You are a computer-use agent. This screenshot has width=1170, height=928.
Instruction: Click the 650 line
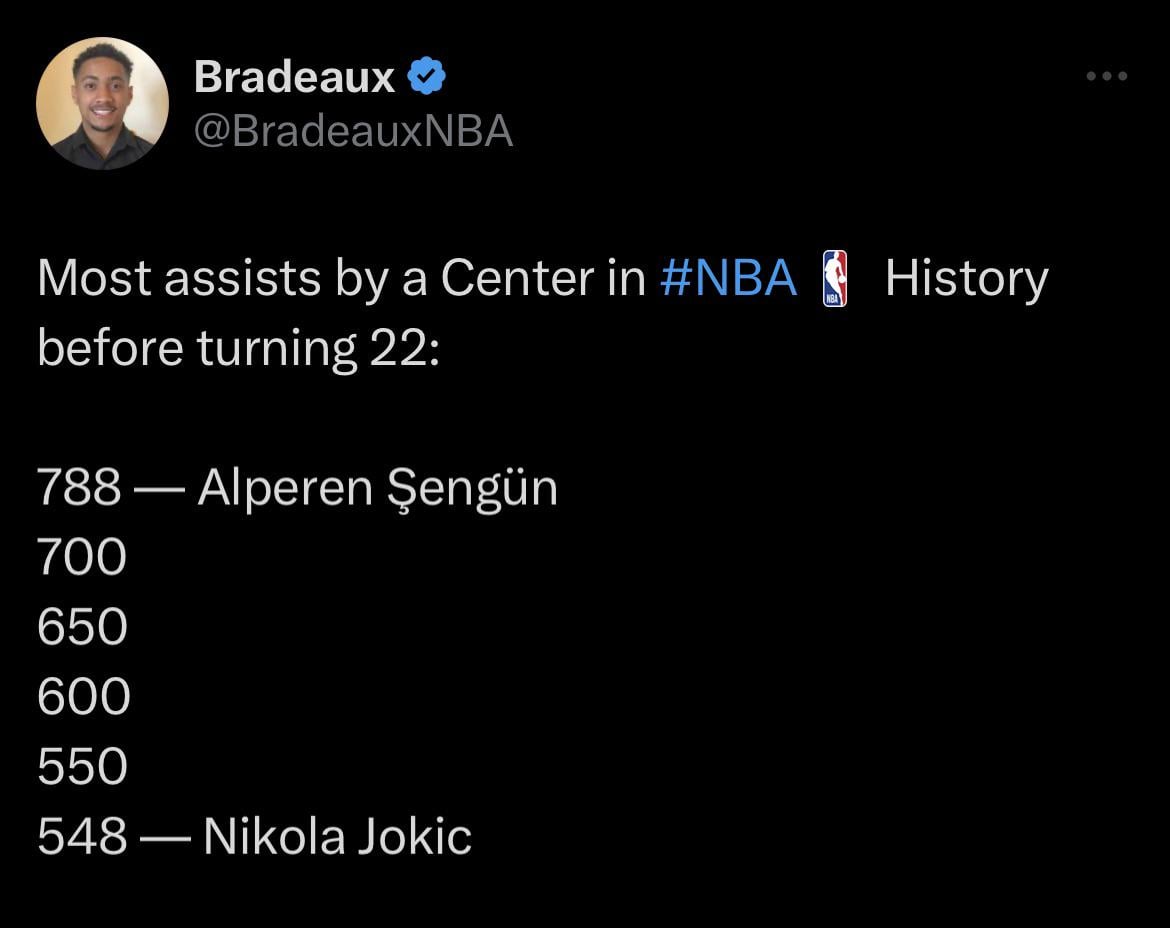(82, 628)
